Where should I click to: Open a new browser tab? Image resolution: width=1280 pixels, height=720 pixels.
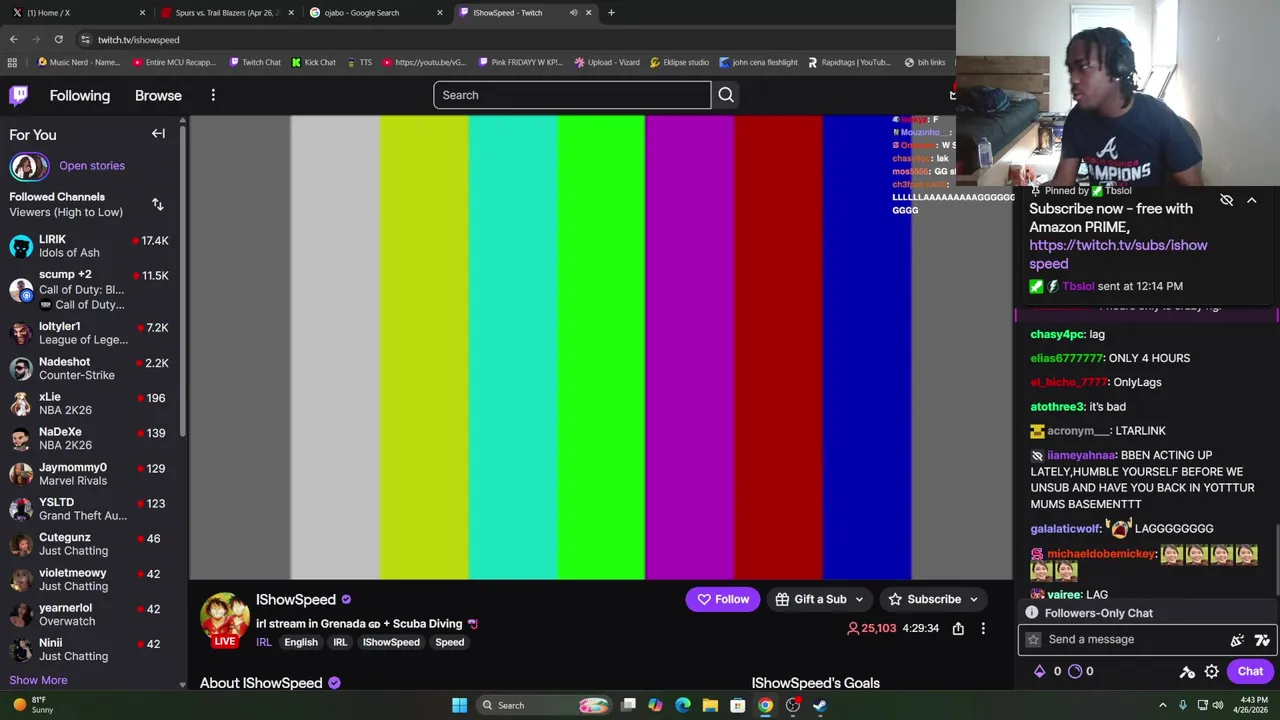(611, 12)
